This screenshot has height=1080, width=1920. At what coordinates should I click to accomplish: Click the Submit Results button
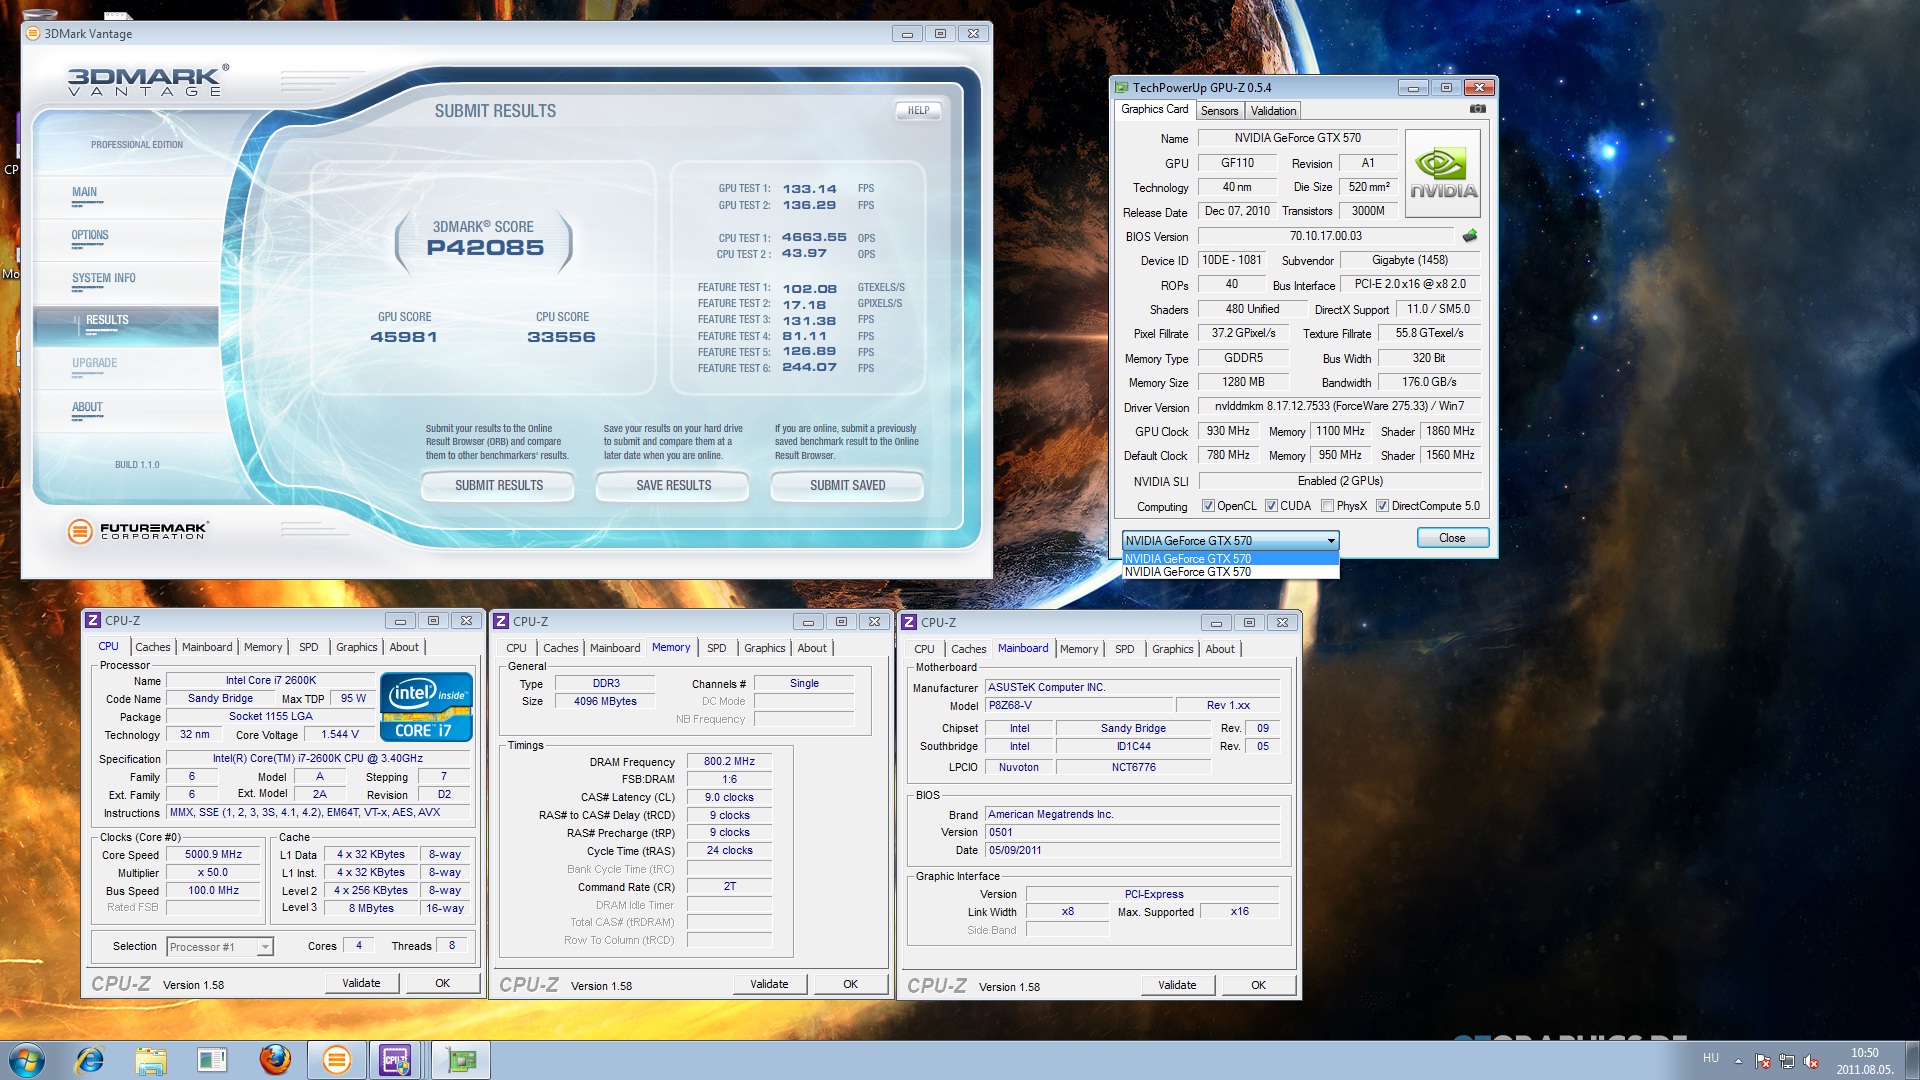point(498,486)
